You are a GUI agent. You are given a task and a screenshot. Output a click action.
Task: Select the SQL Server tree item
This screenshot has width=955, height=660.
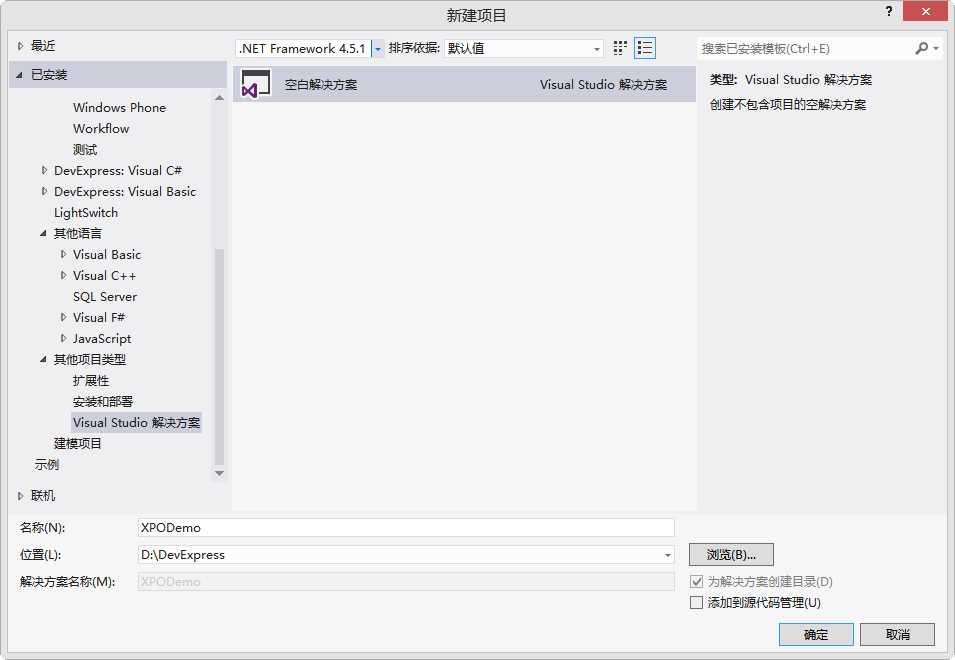point(104,296)
